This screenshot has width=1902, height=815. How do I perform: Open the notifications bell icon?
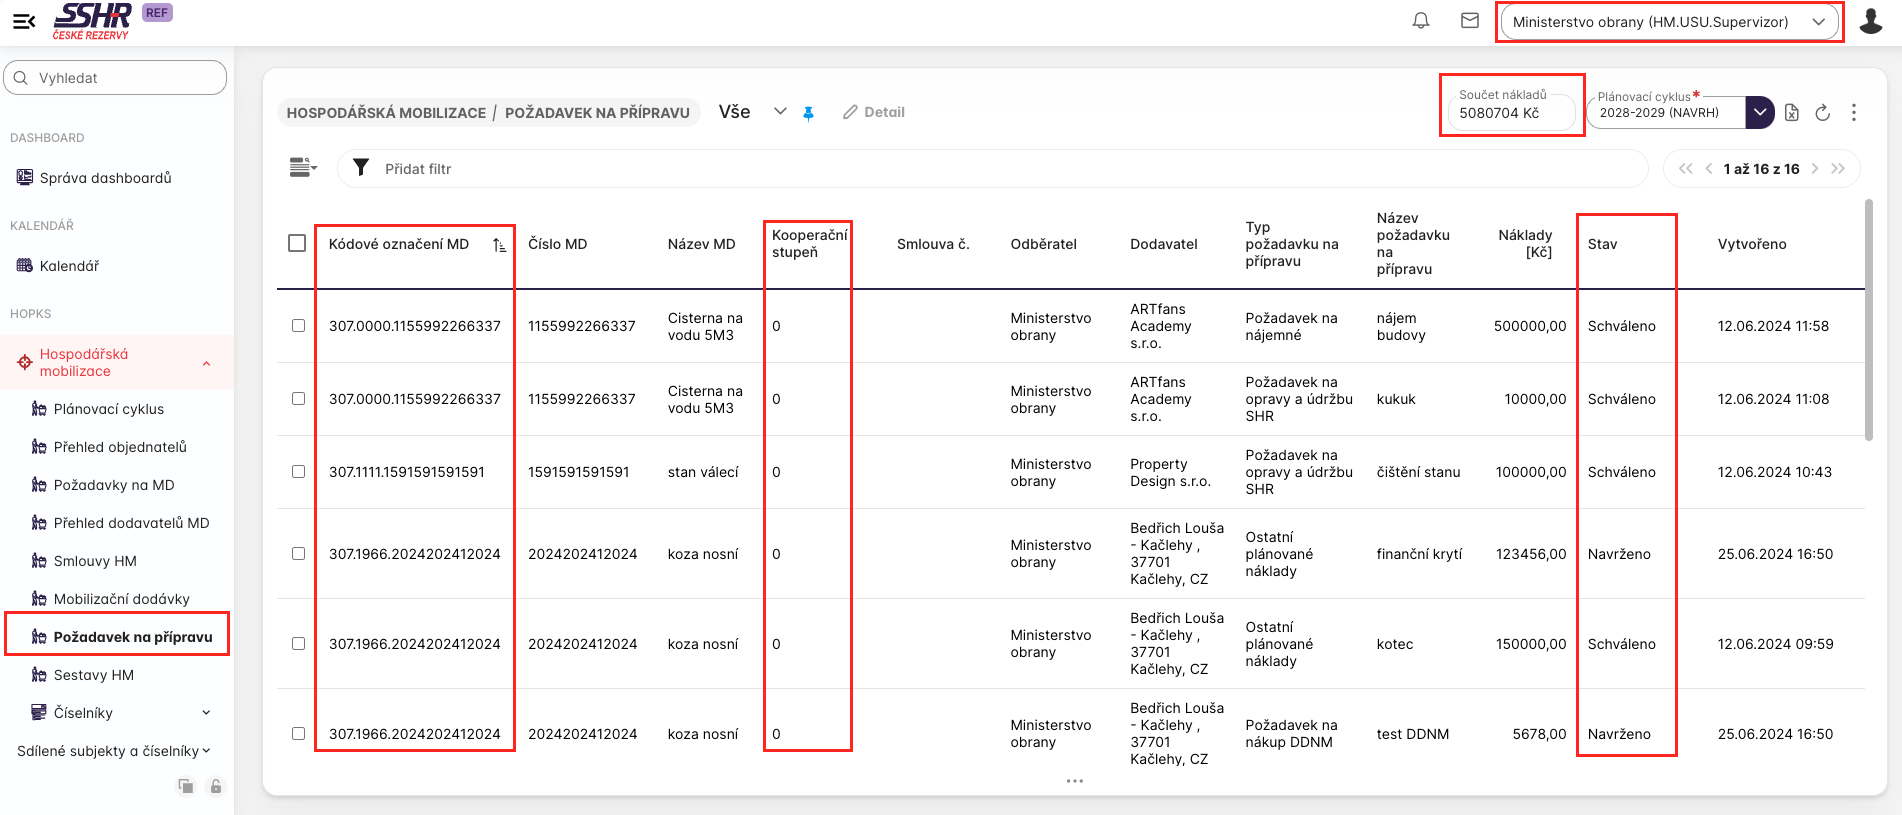pos(1420,21)
